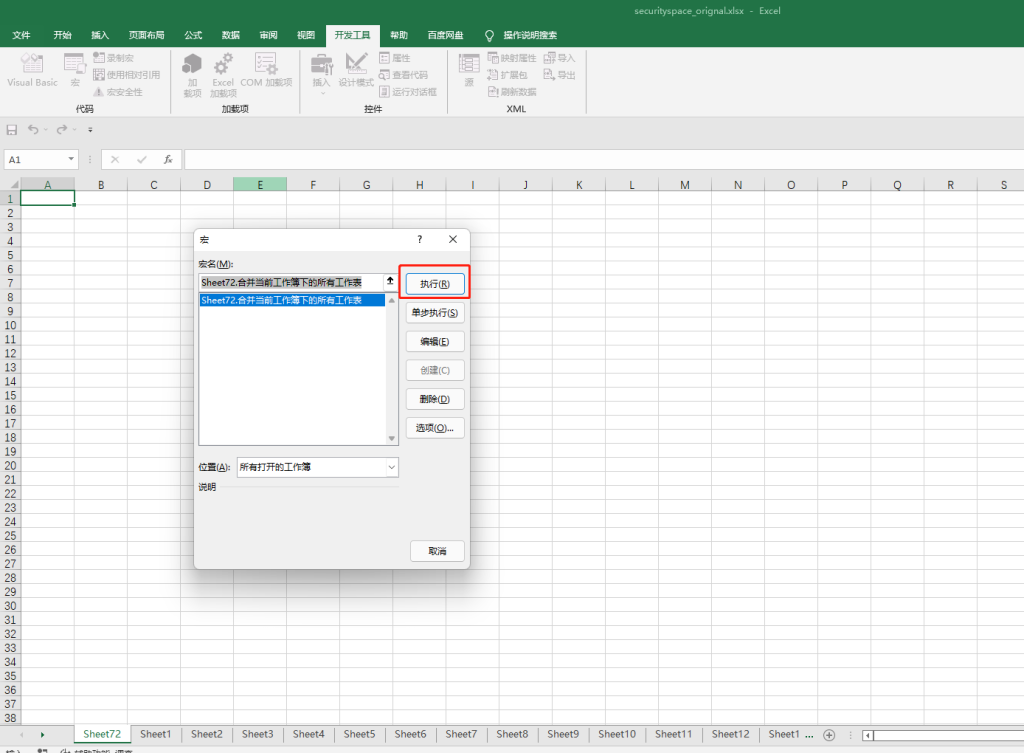1024x753 pixels.
Task: Click XML Refresh Data
Action: pyautogui.click(x=512, y=92)
